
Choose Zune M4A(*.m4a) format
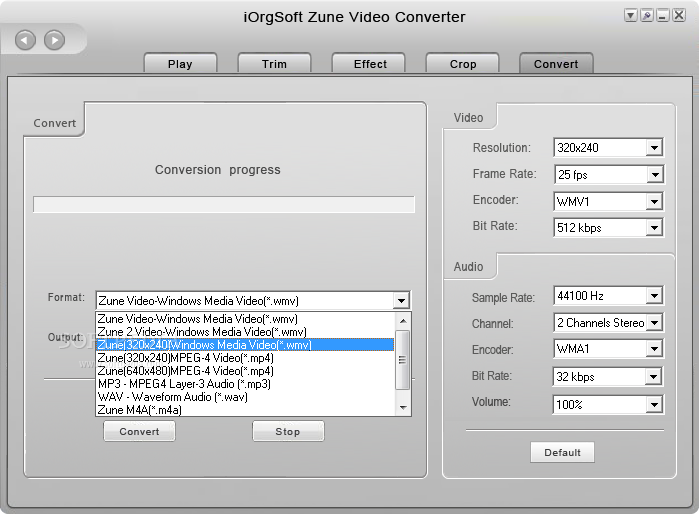click(245, 410)
